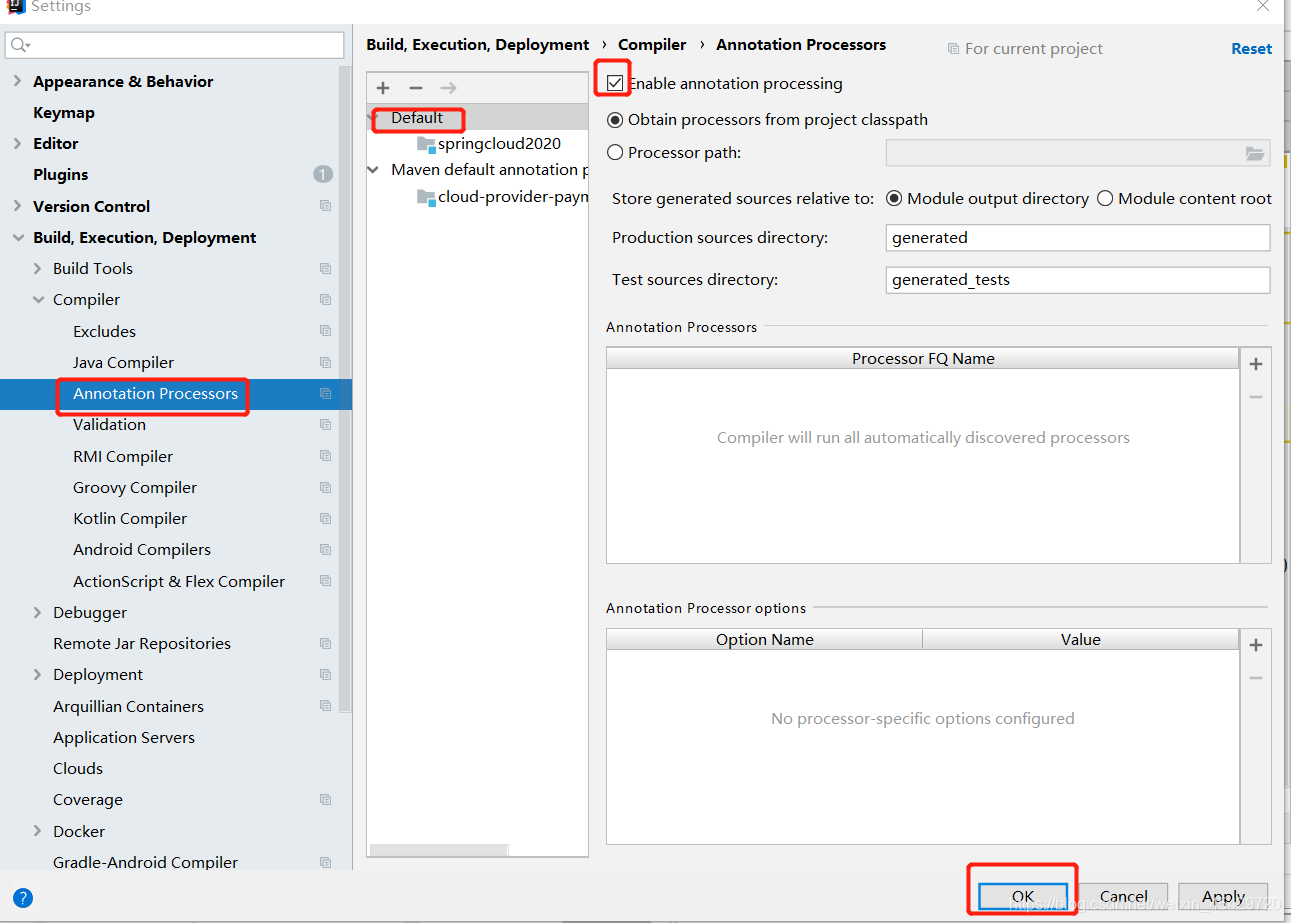
Task: Expand Version Control section
Action: [x=17, y=206]
